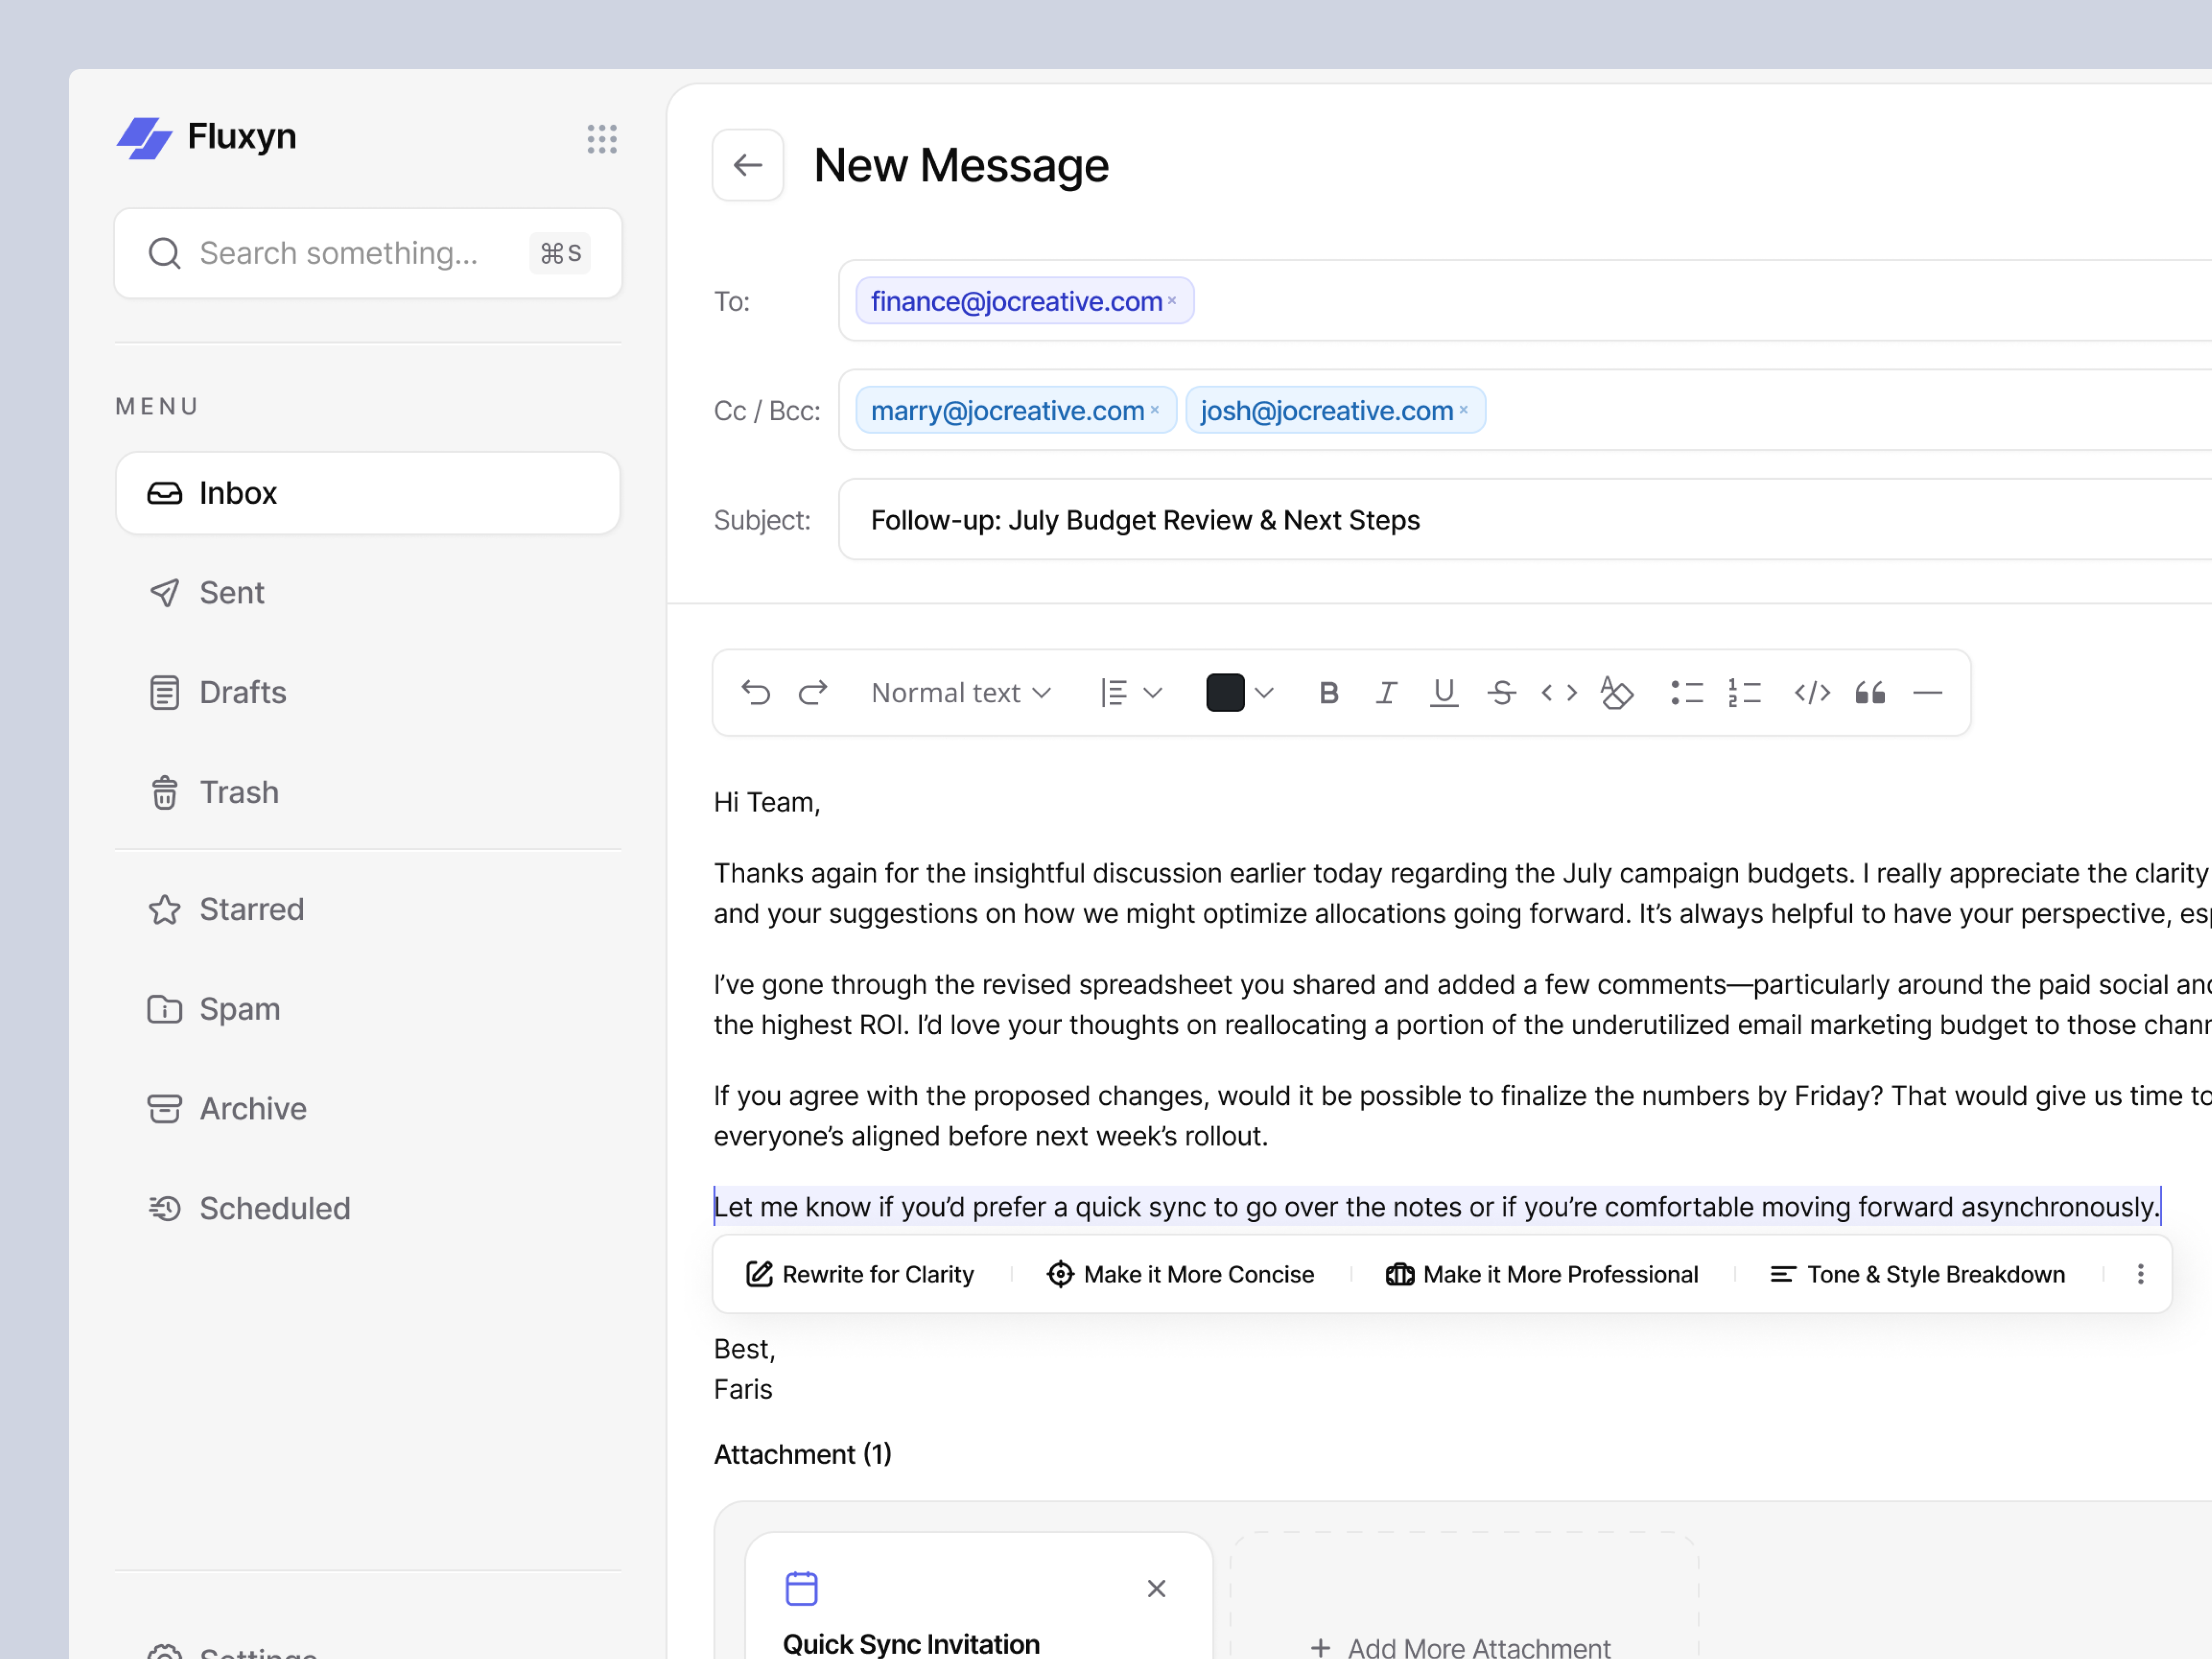Screen dimensions: 2212x1659
Task: Open the text alignment dropdown
Action: [x=1131, y=693]
